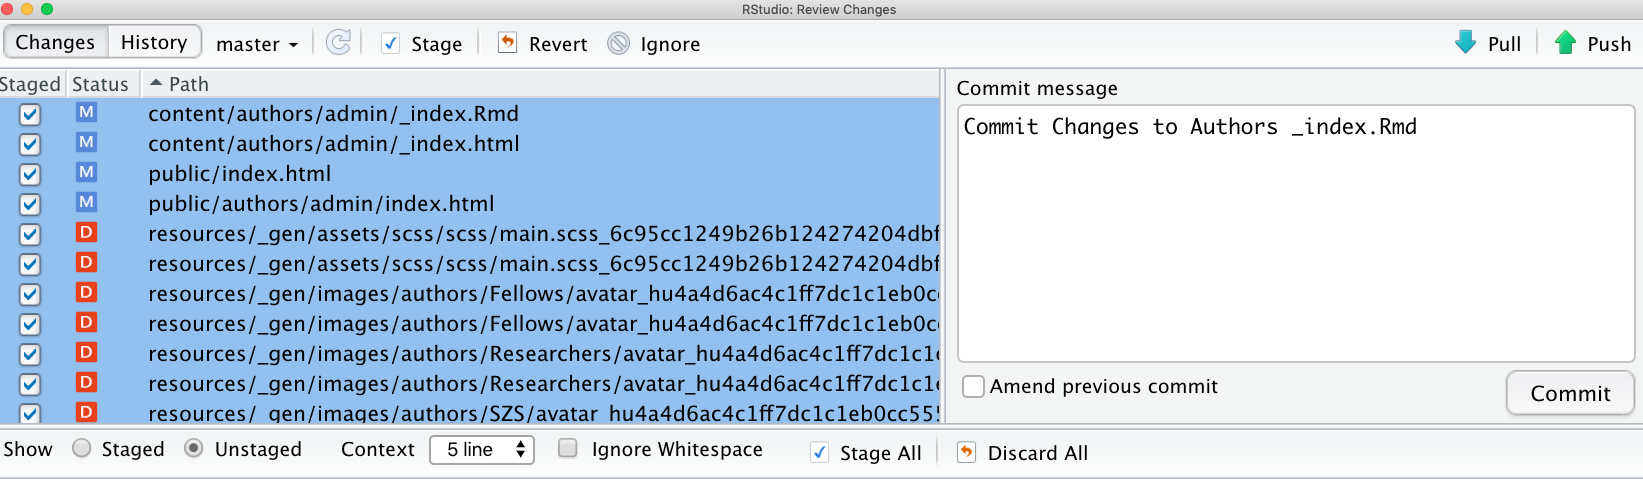Uncheck staged box for content/authors/admin/_index.Rmd
The width and height of the screenshot is (1643, 481).
point(30,114)
